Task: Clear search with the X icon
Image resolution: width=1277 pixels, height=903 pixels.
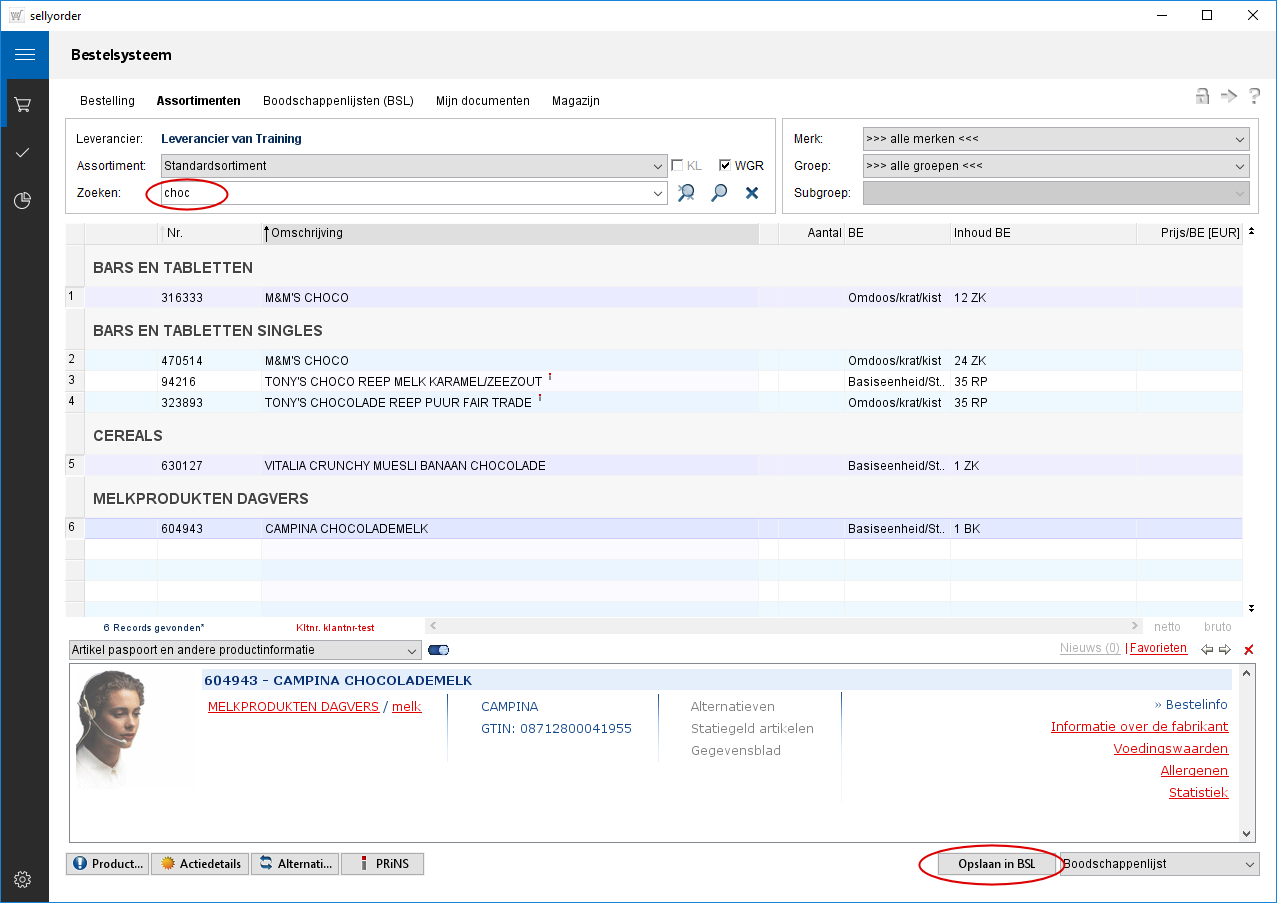Action: pos(752,193)
